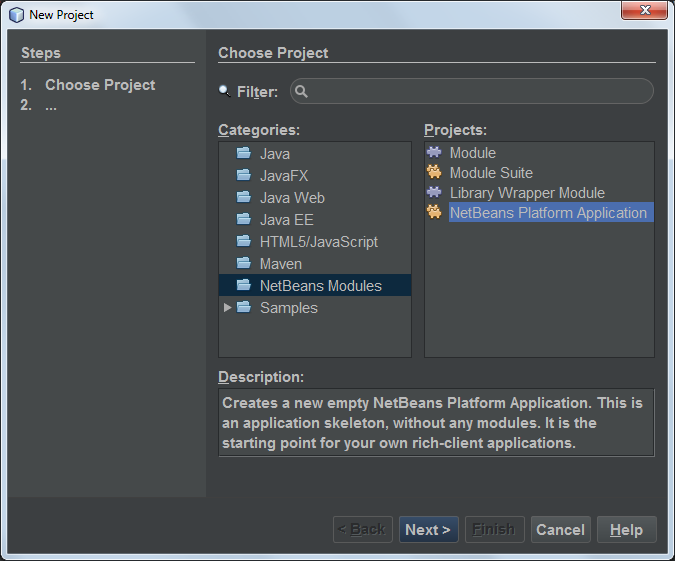Click the NetBeans Platform Application icon
The width and height of the screenshot is (675, 561).
pyautogui.click(x=434, y=213)
